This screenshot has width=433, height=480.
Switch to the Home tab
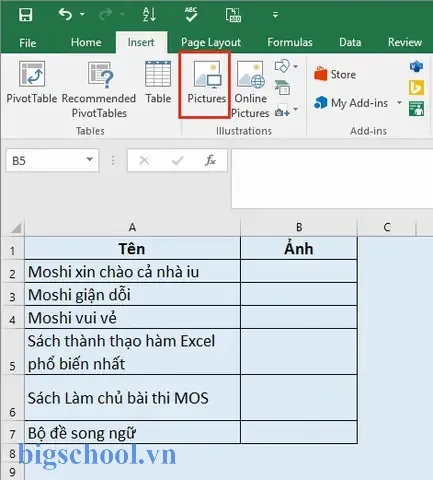pyautogui.click(x=86, y=42)
